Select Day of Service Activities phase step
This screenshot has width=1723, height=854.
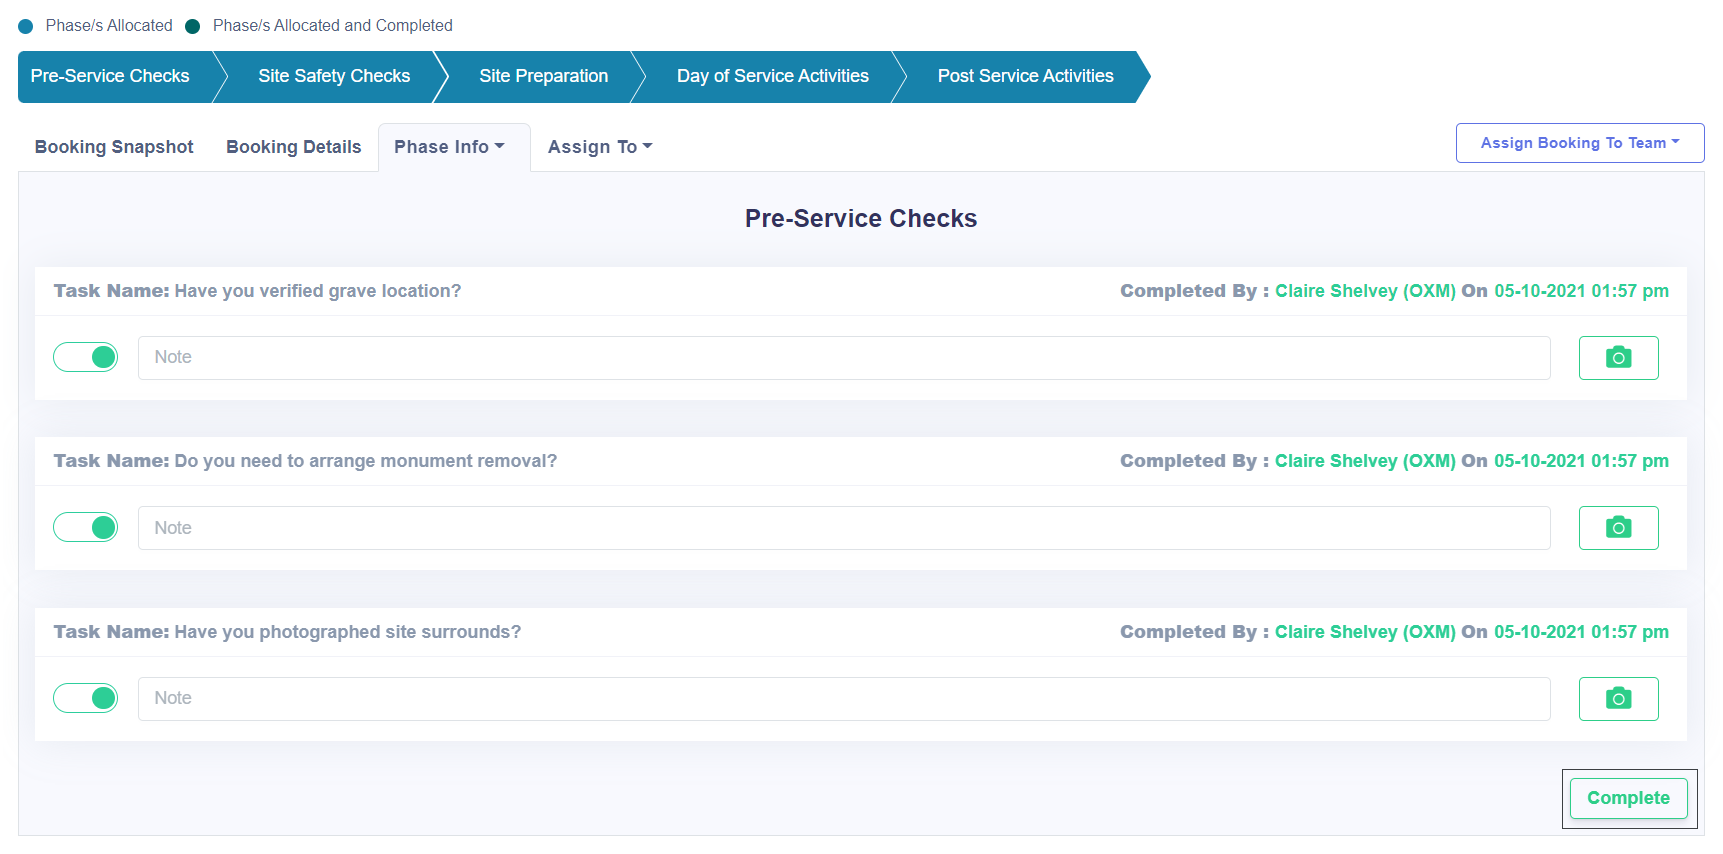pyautogui.click(x=772, y=76)
